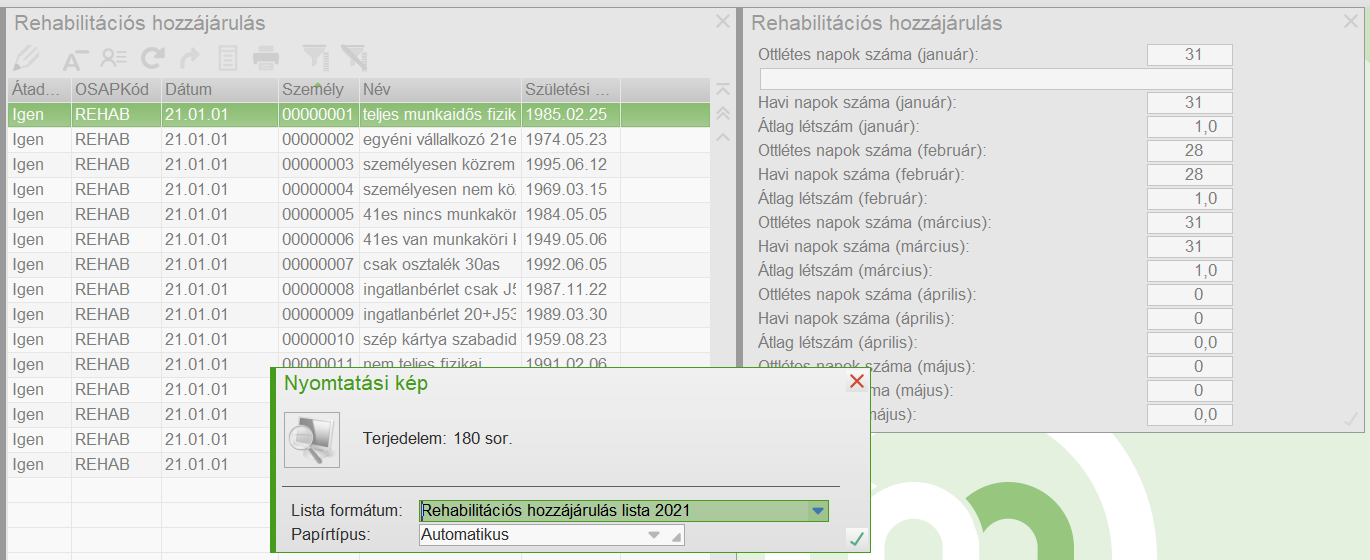Click the grey checkmark in the detail panel
Image resolution: width=1370 pixels, height=560 pixels.
1351,419
